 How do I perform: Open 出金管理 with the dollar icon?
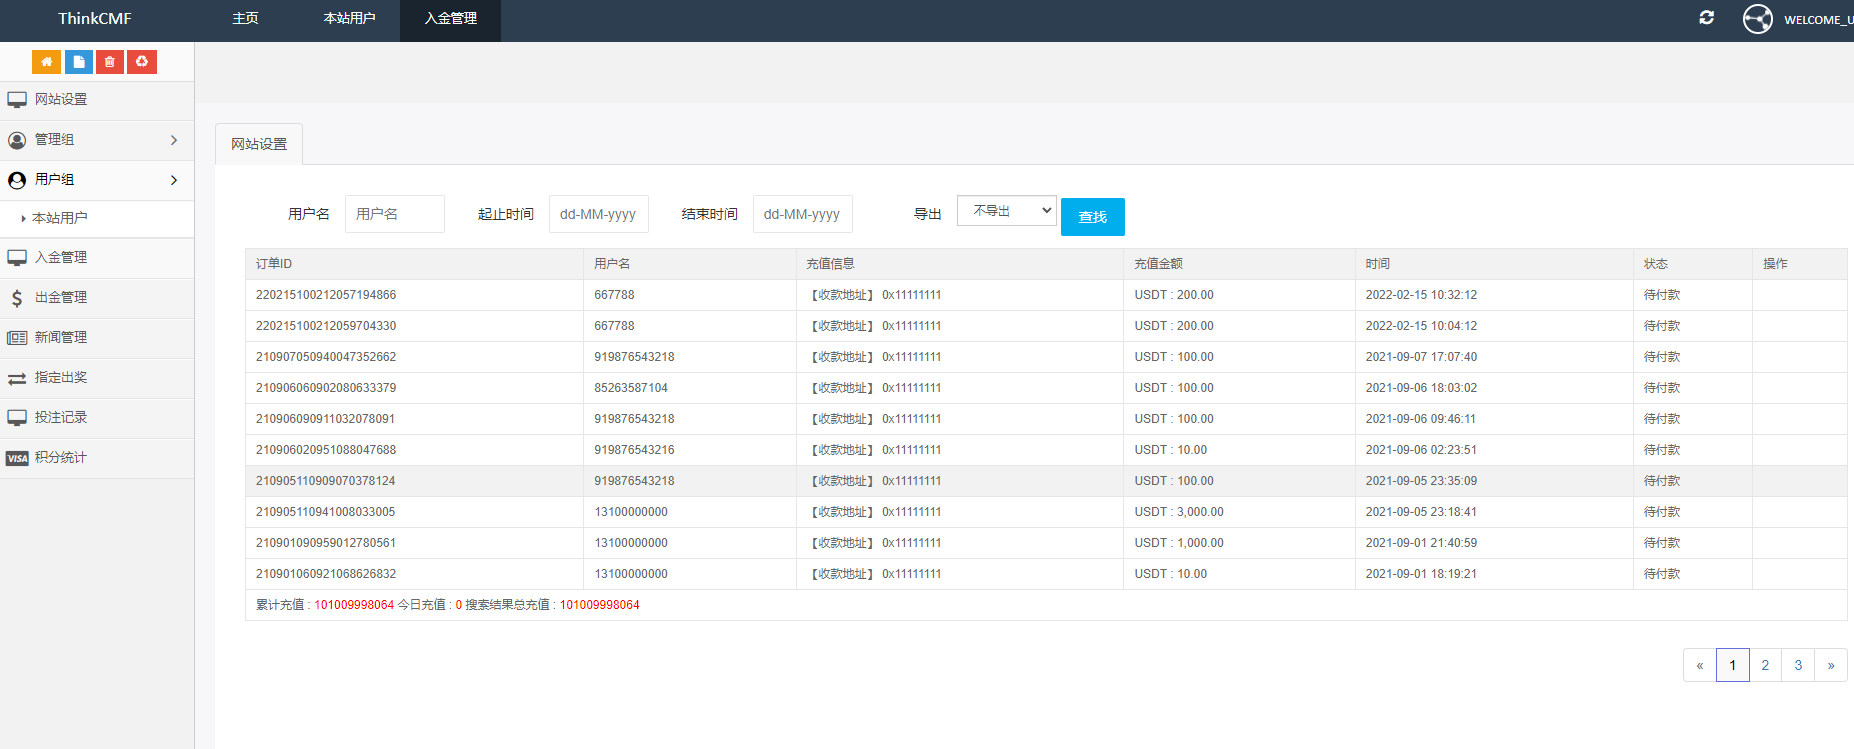click(x=60, y=298)
